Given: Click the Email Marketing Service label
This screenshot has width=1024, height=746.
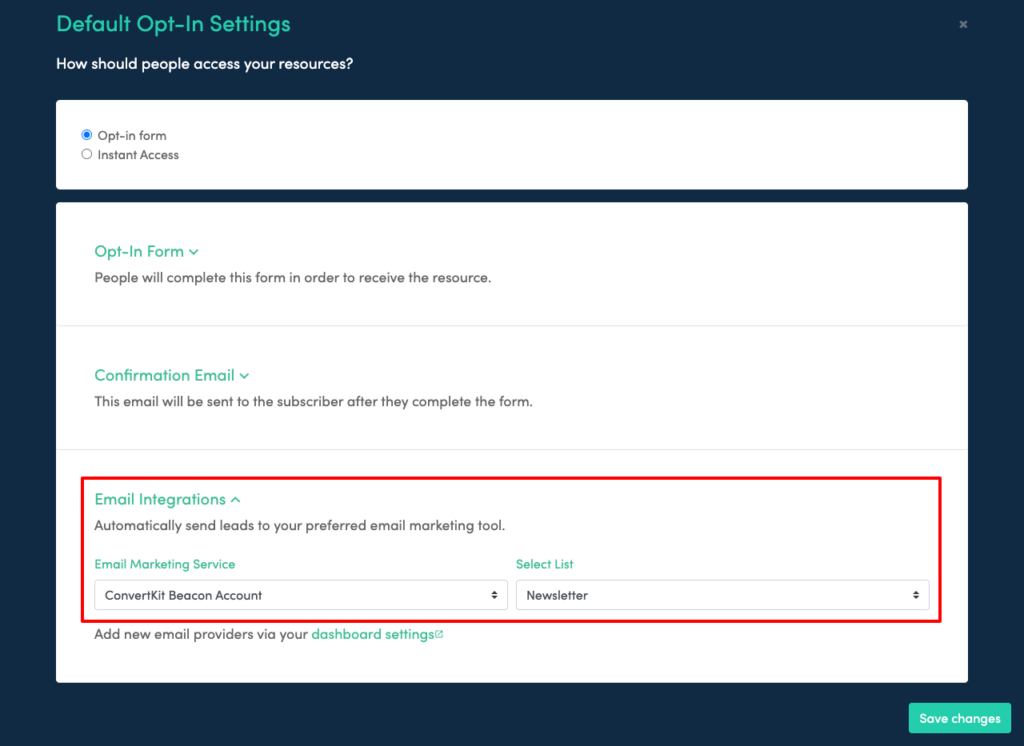Looking at the screenshot, I should pos(165,564).
